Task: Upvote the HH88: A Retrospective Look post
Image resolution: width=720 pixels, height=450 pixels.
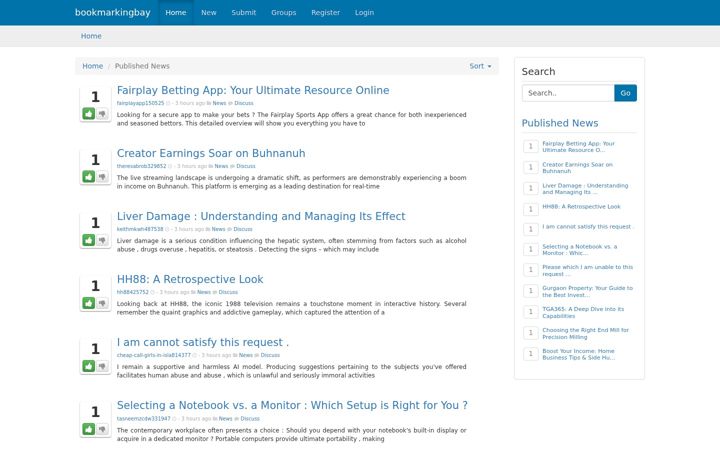Action: pyautogui.click(x=89, y=303)
